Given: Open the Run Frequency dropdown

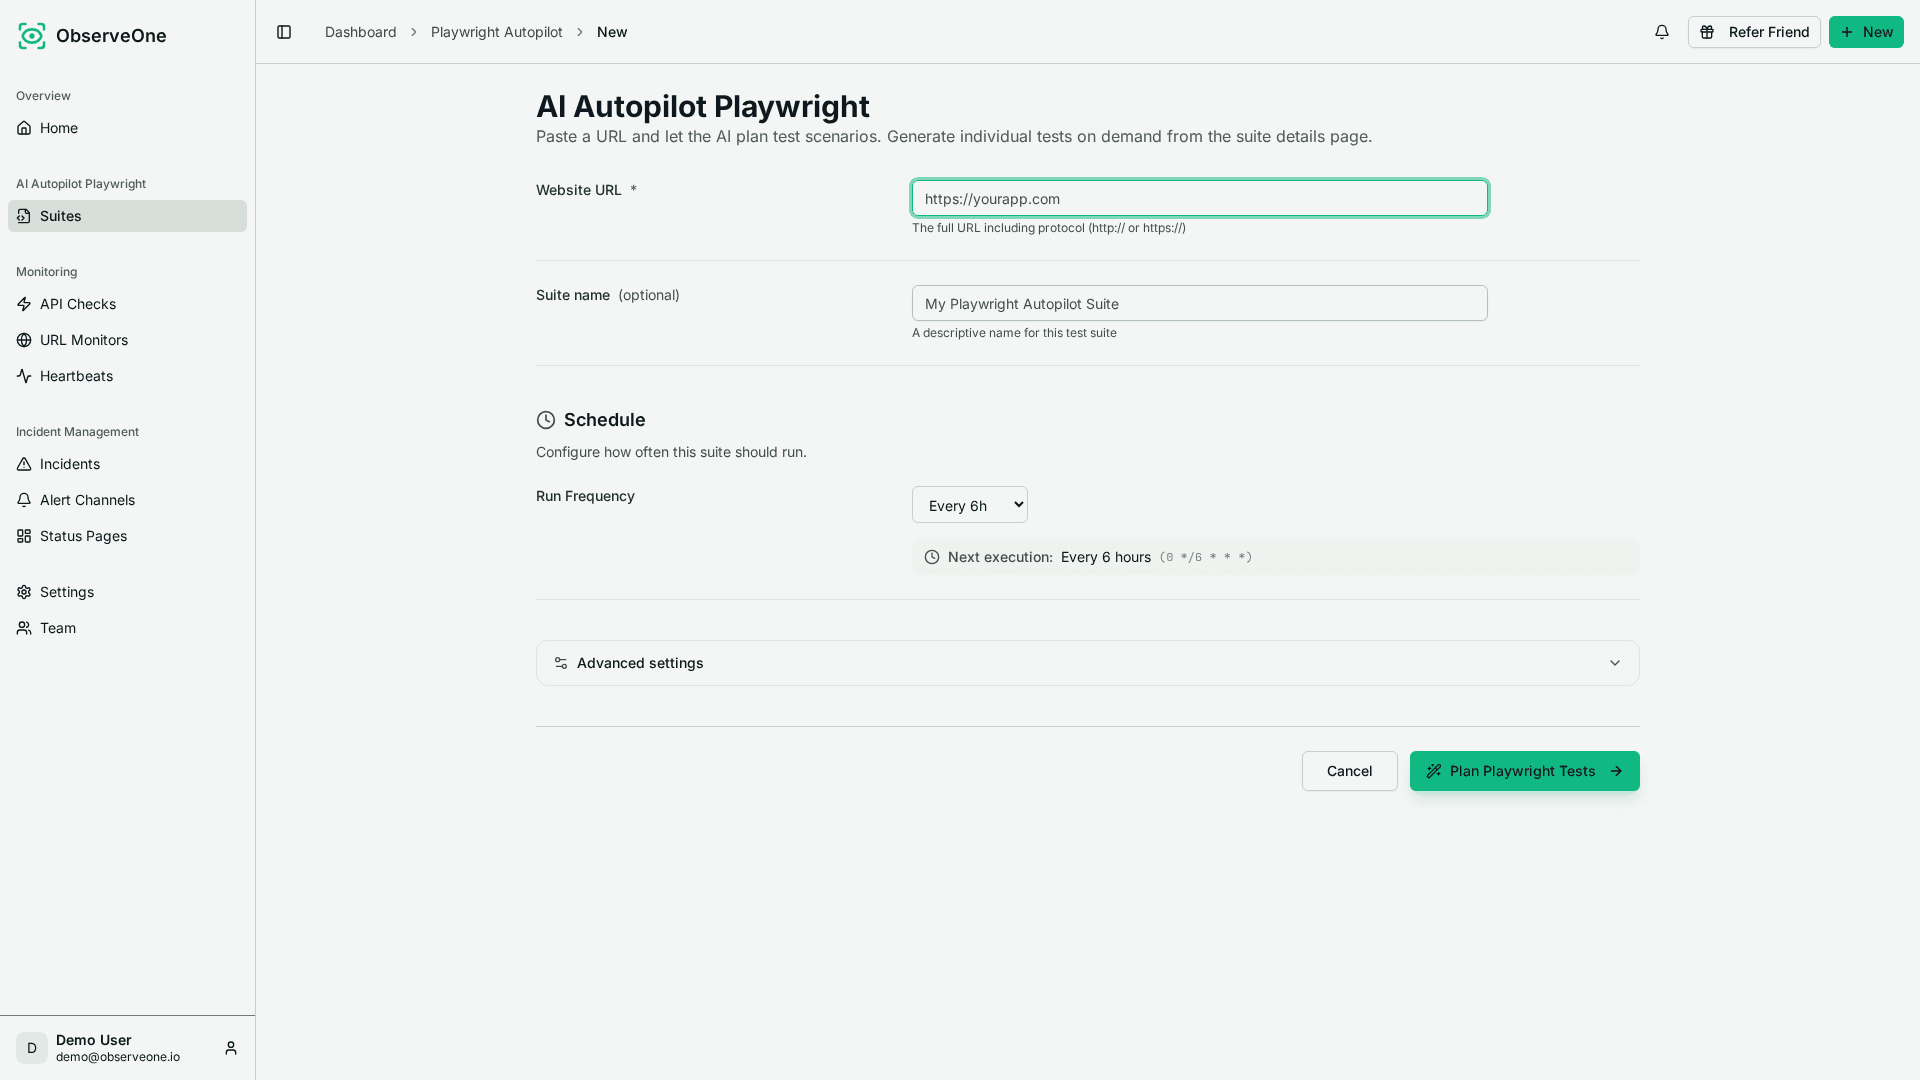Looking at the screenshot, I should coord(970,505).
